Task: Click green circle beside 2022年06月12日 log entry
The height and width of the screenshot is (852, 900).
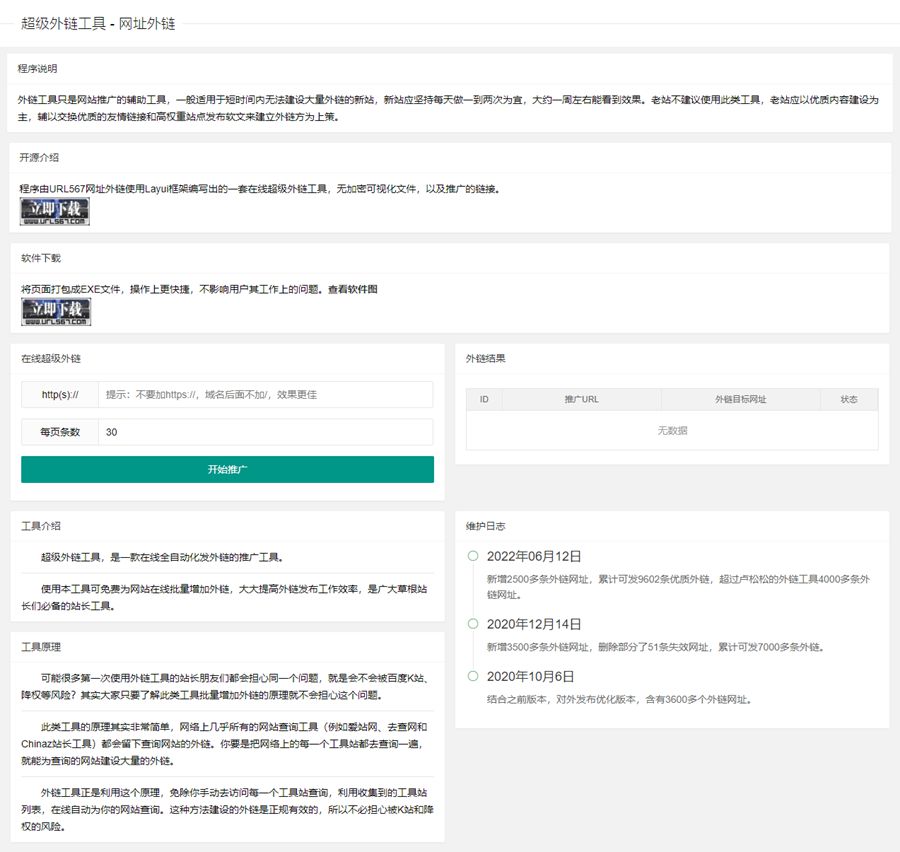Action: click(x=471, y=558)
